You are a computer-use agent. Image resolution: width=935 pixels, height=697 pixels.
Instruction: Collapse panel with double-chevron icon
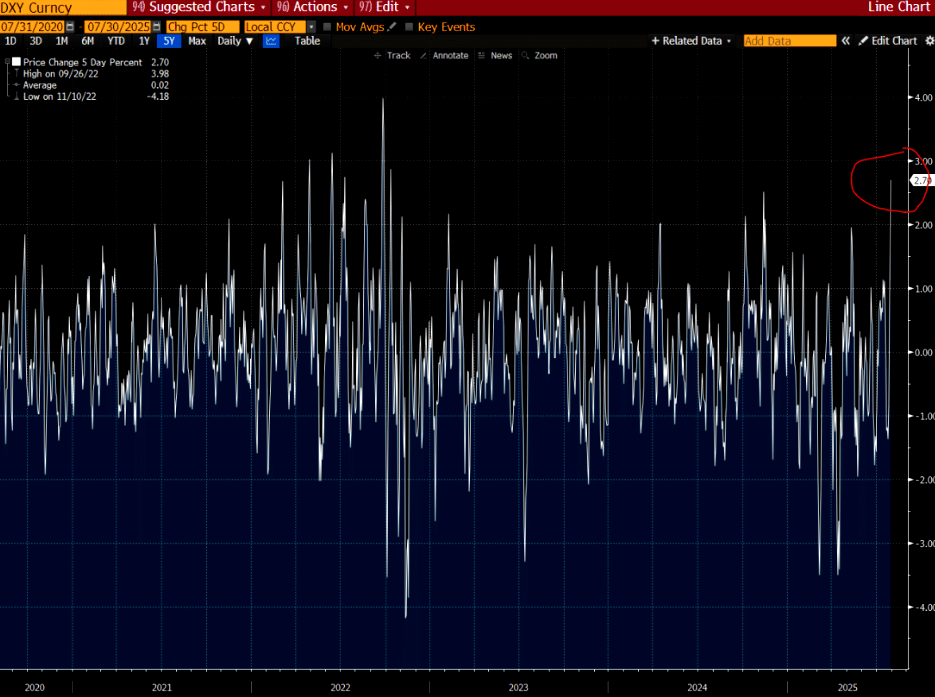click(845, 41)
